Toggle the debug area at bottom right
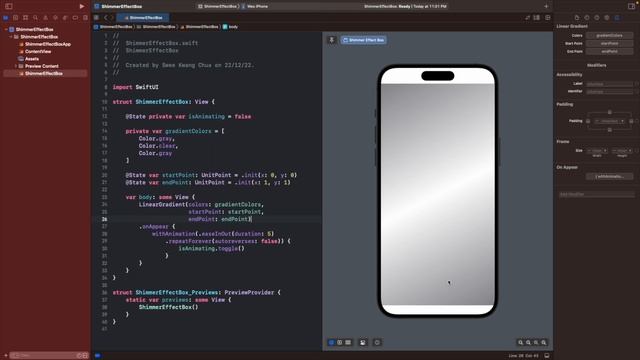 click(x=547, y=356)
